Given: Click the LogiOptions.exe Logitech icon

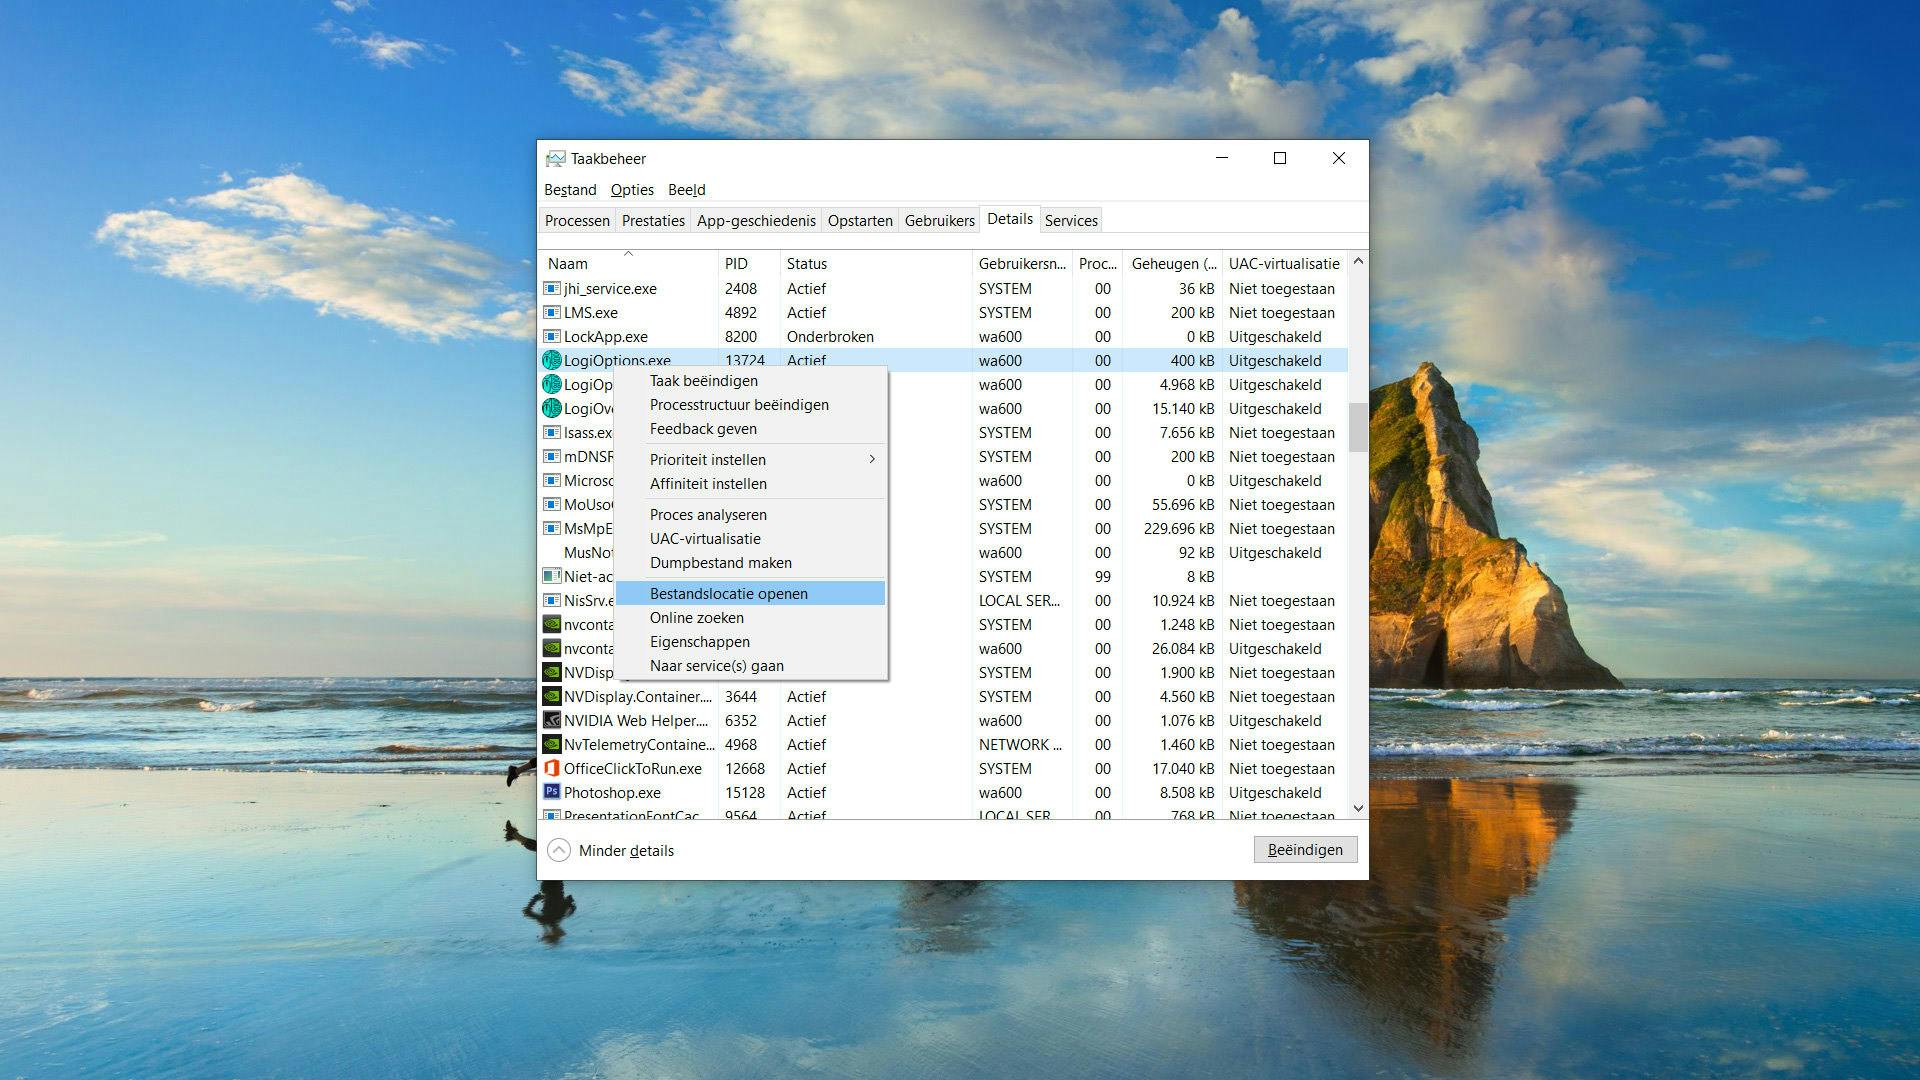Looking at the screenshot, I should tap(551, 360).
